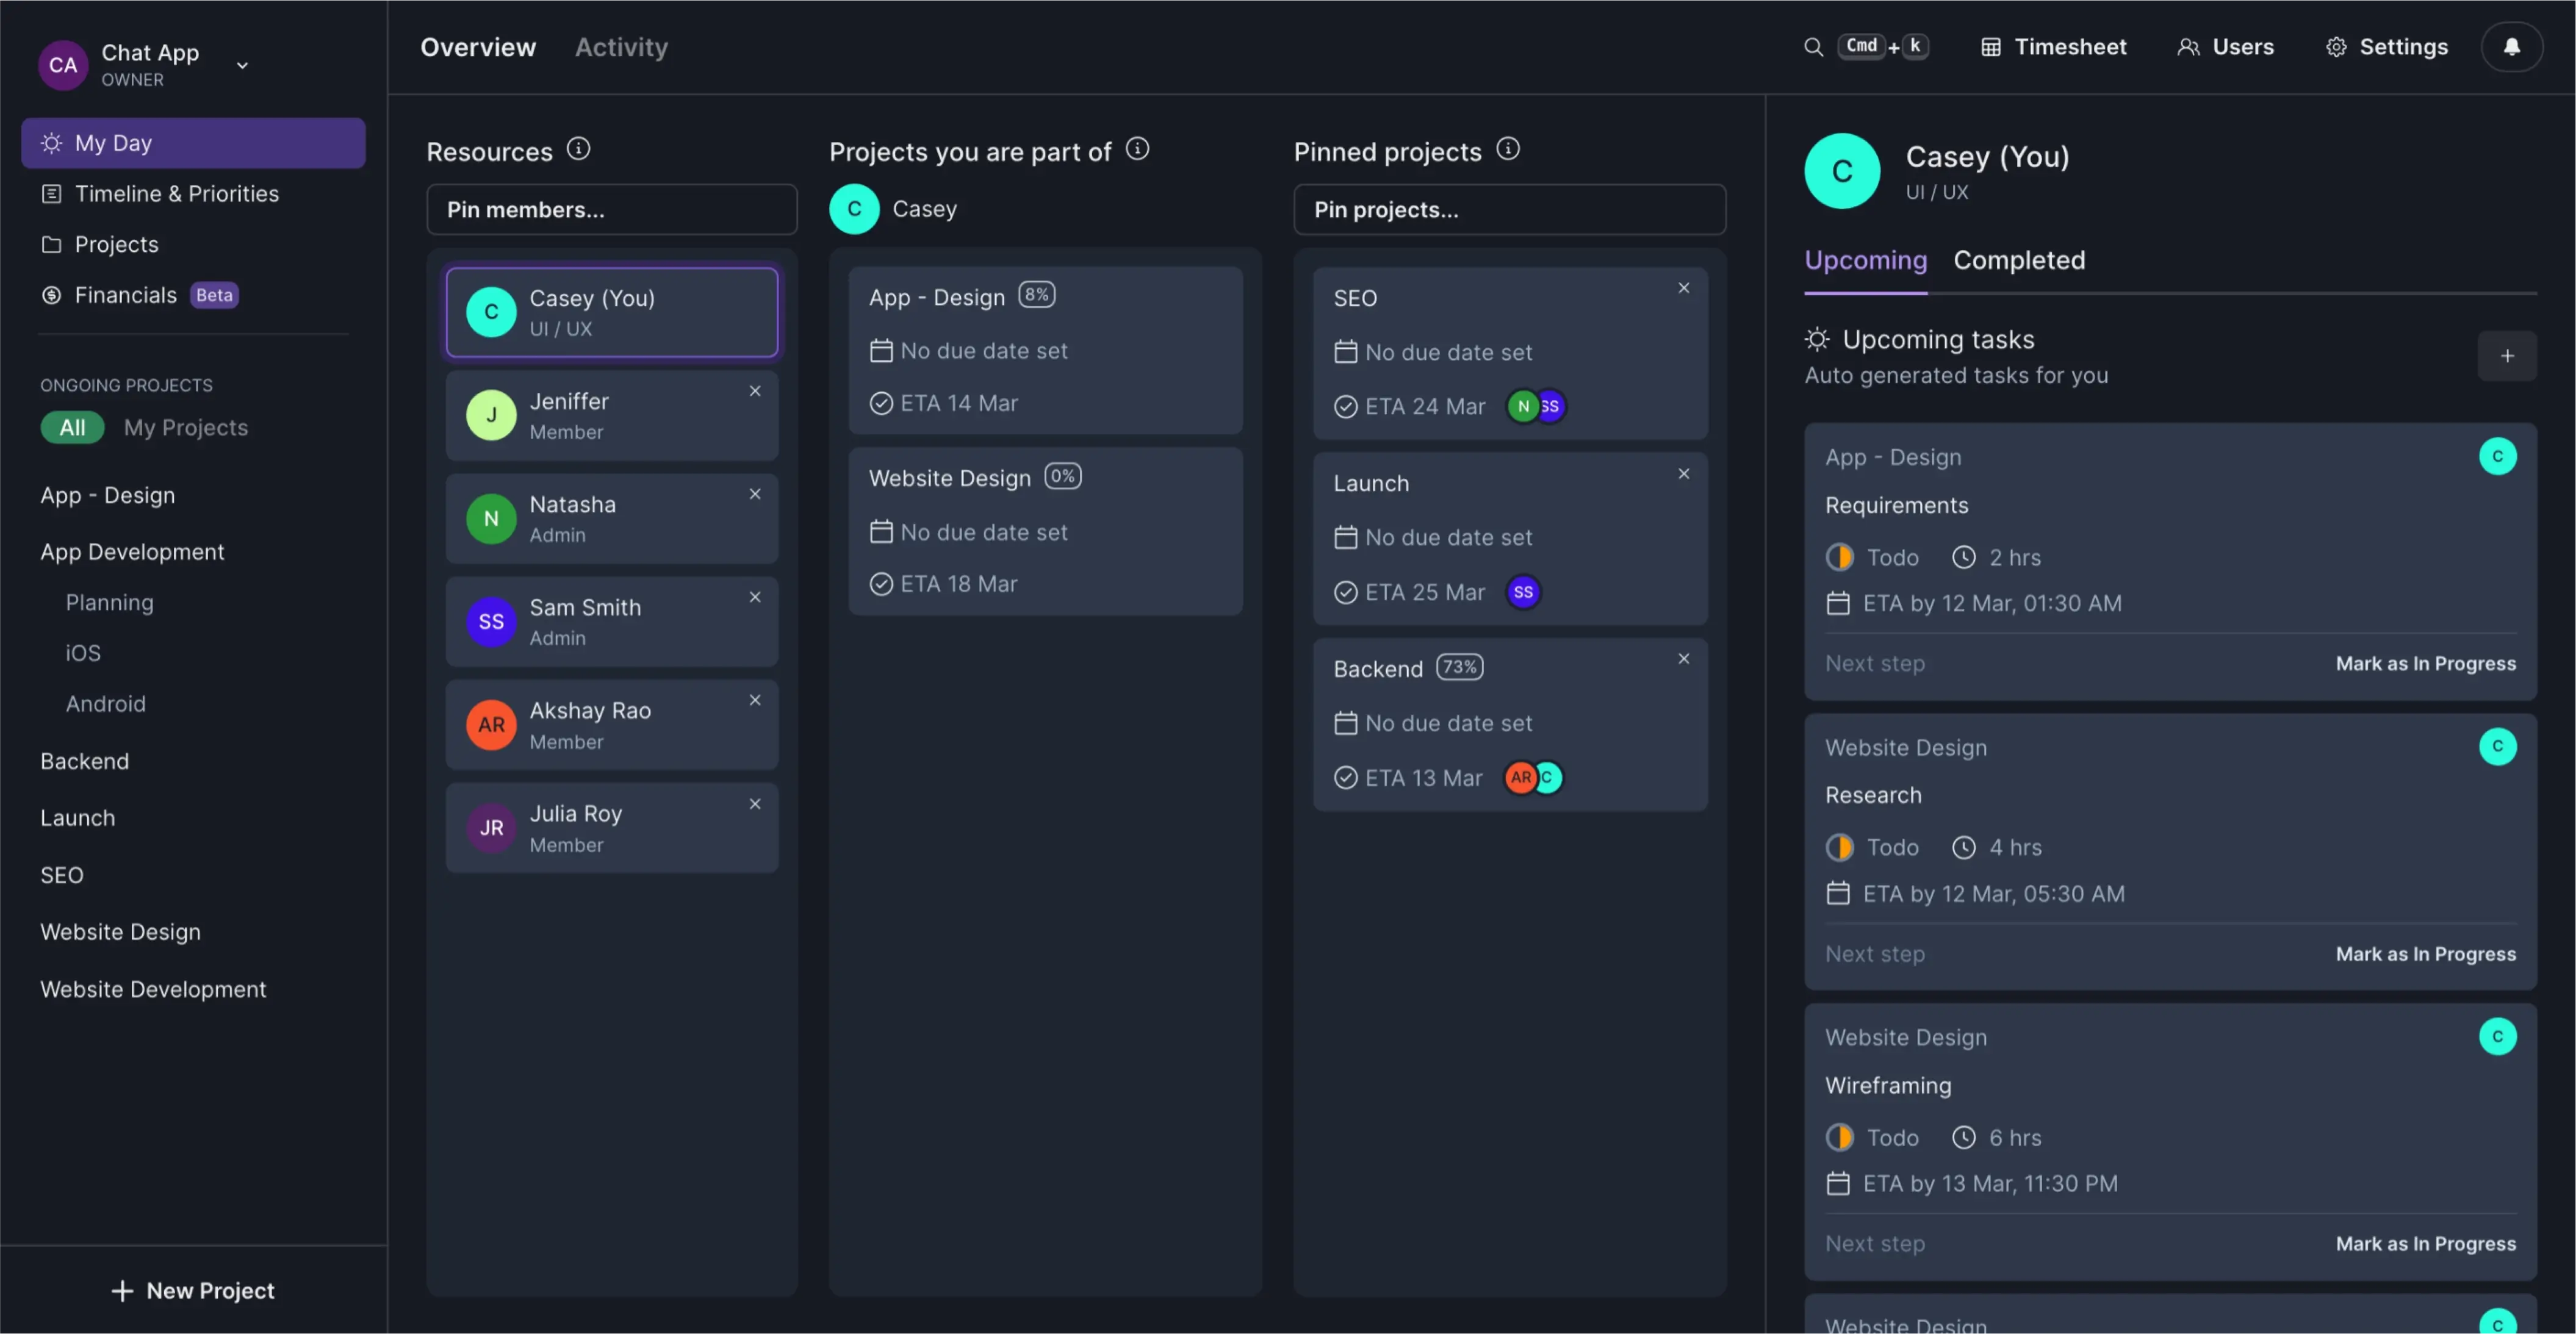Filter projects by All ongoing projects

(x=72, y=427)
